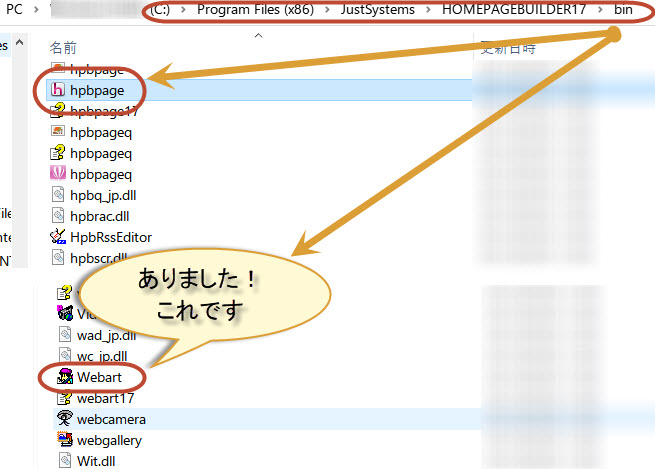This screenshot has width=655, height=469.
Task: Select the Wit.dll file icon
Action: click(65, 461)
